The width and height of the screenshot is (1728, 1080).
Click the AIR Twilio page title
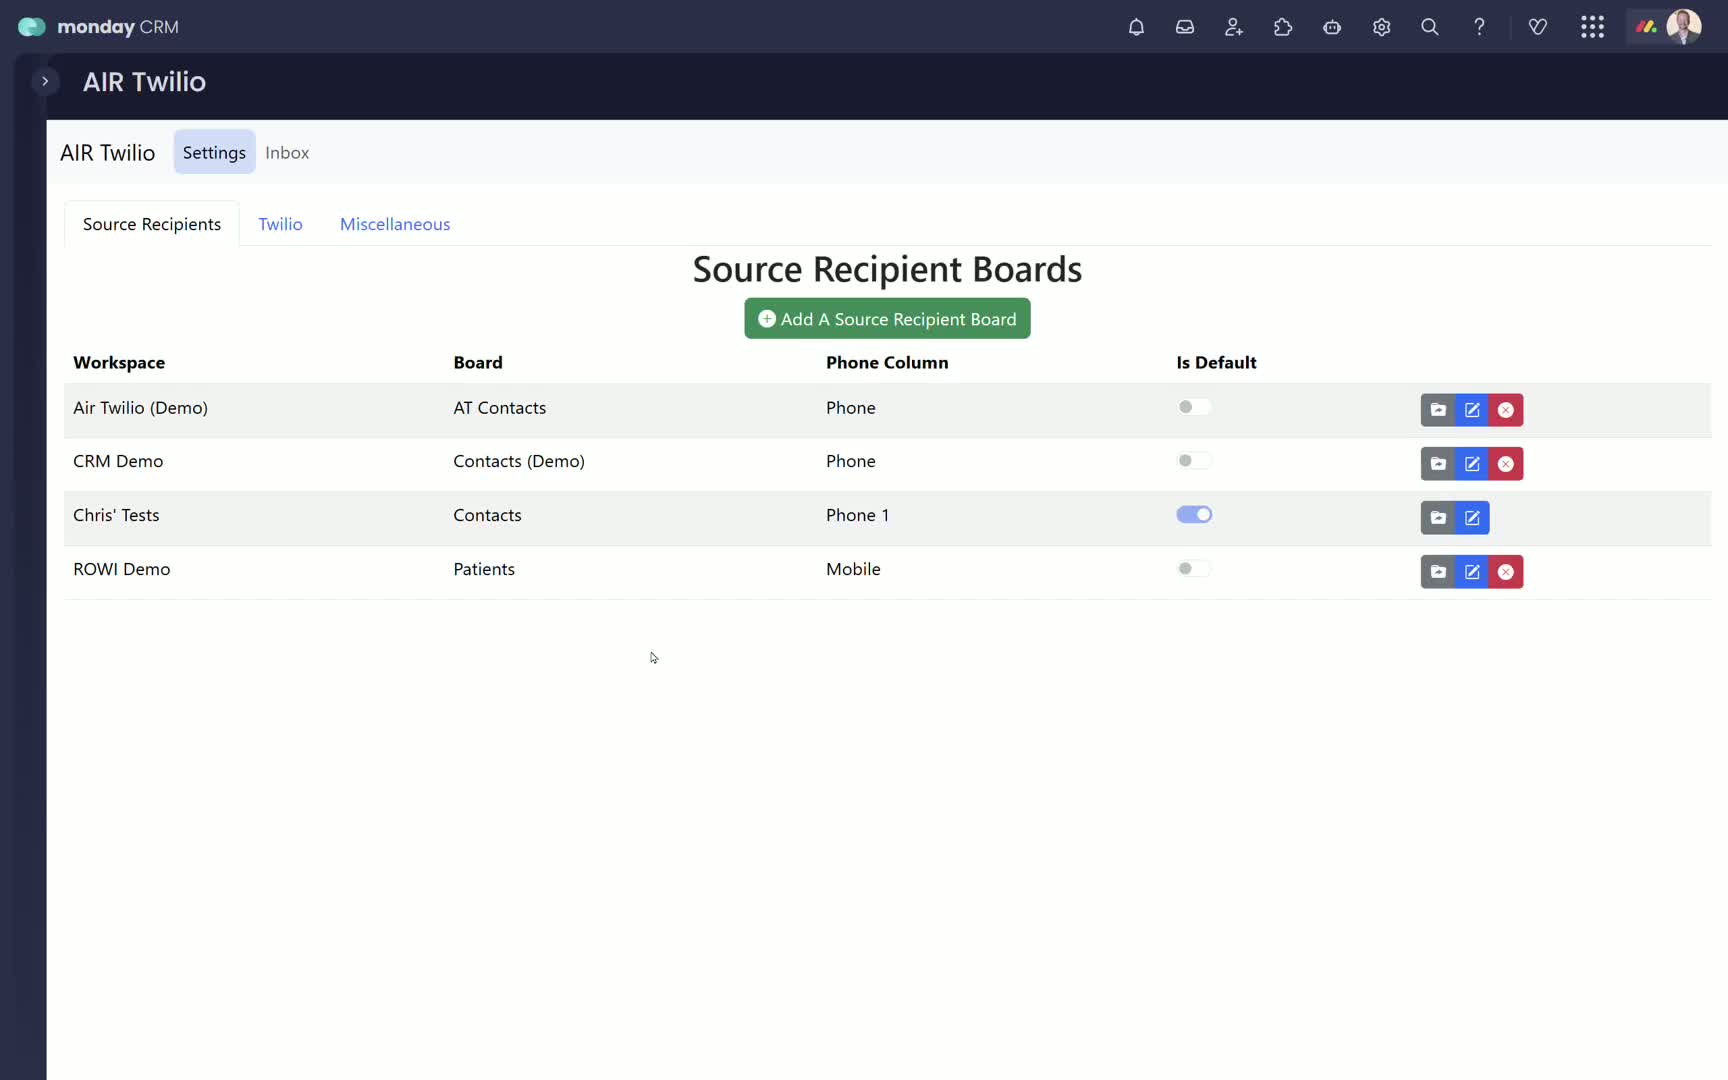pos(144,82)
